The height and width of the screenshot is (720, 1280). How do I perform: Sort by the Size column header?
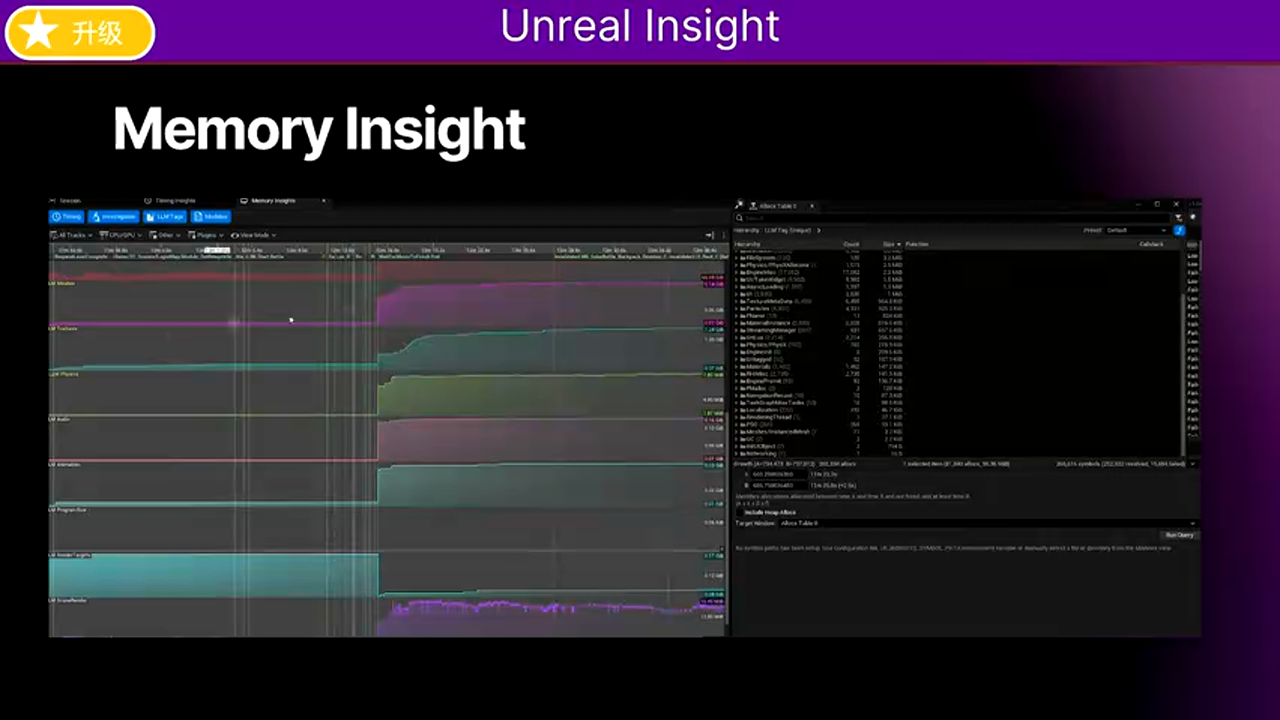point(889,244)
